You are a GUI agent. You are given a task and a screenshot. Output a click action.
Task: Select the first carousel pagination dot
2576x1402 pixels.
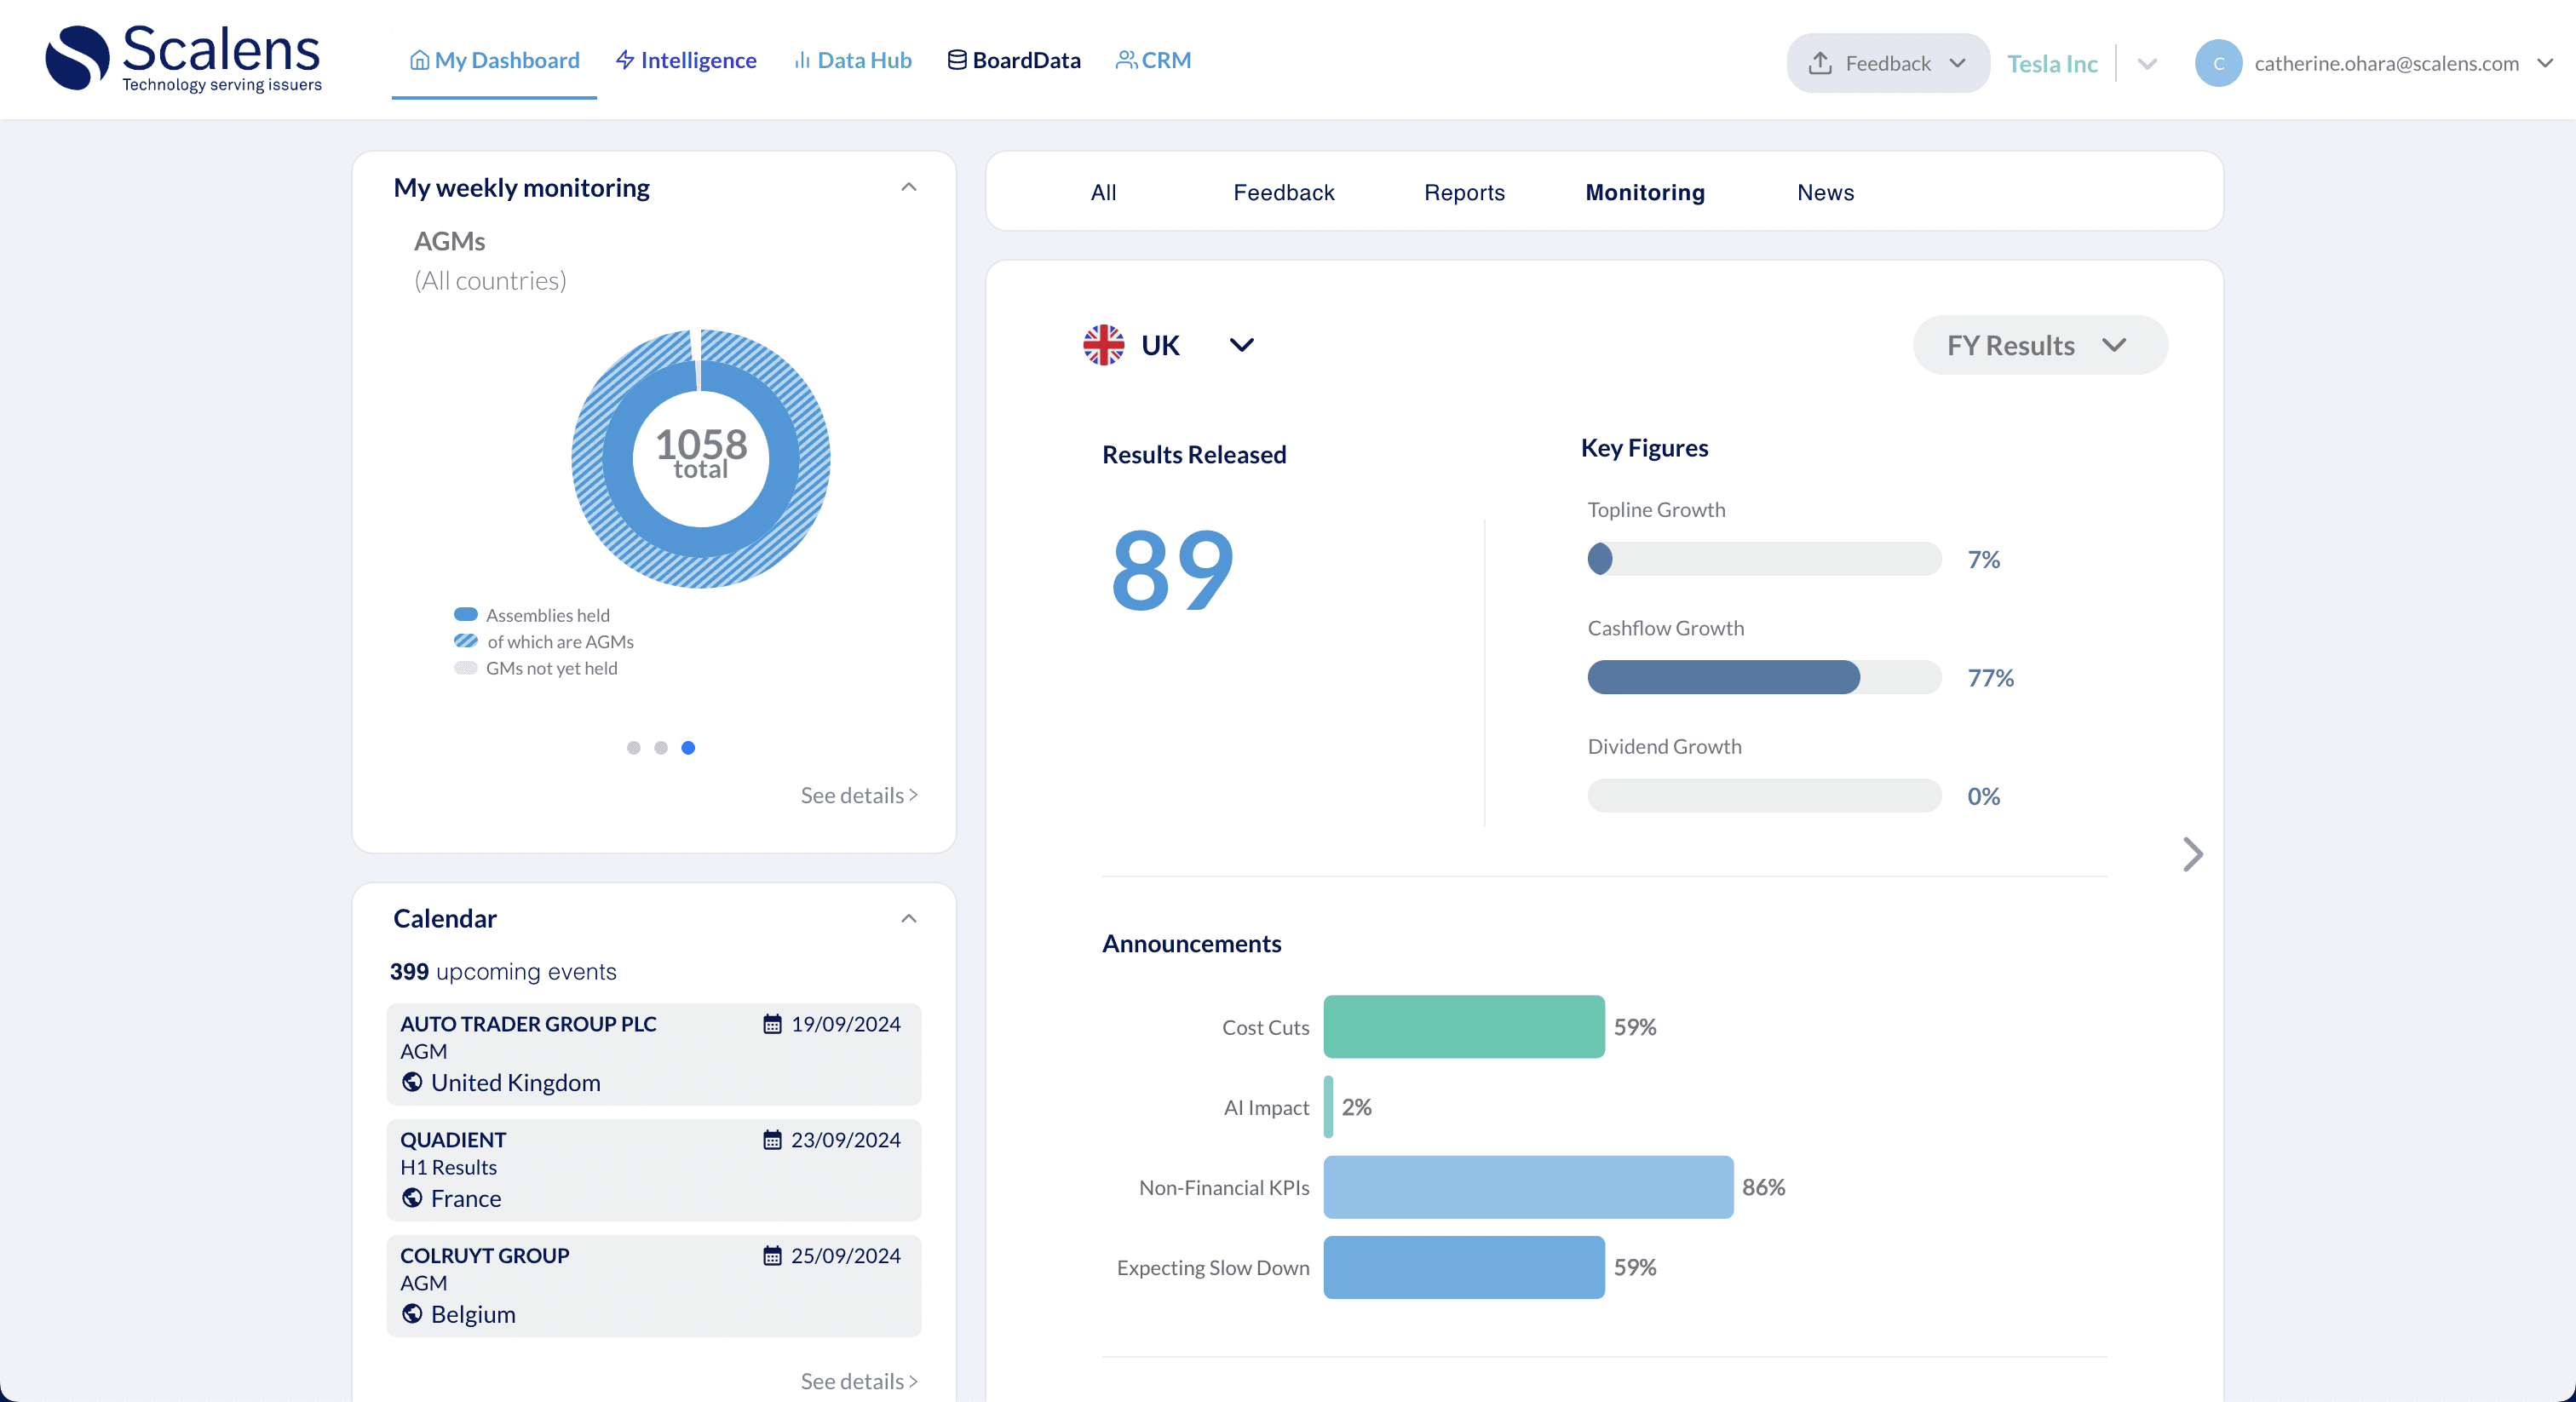[x=633, y=748]
